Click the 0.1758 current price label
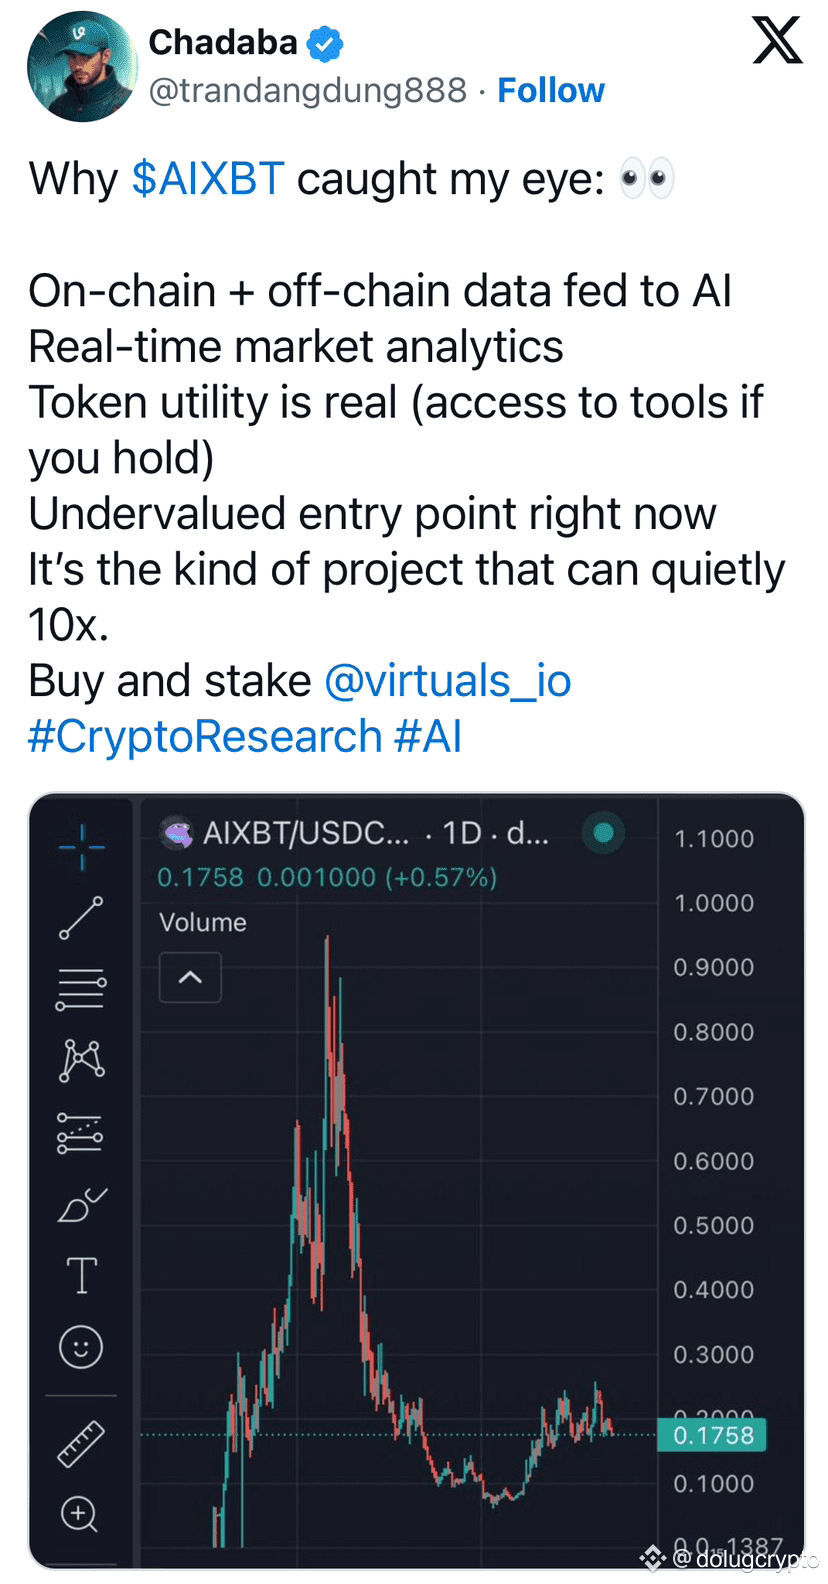This screenshot has width=828, height=1584. (713, 1435)
